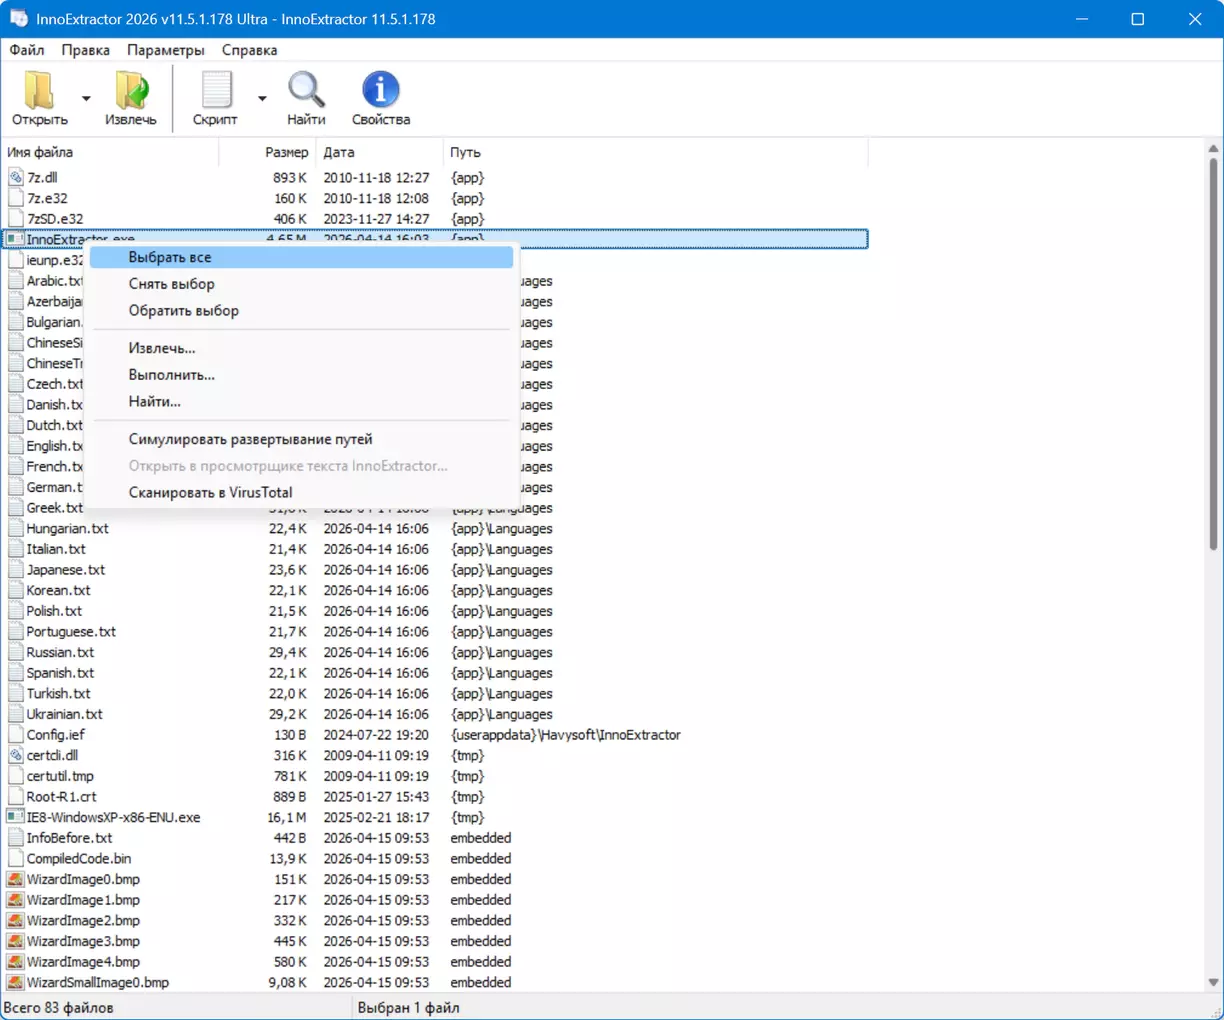The height and width of the screenshot is (1020, 1224).
Task: Open the Свойства info icon
Action: [x=380, y=91]
